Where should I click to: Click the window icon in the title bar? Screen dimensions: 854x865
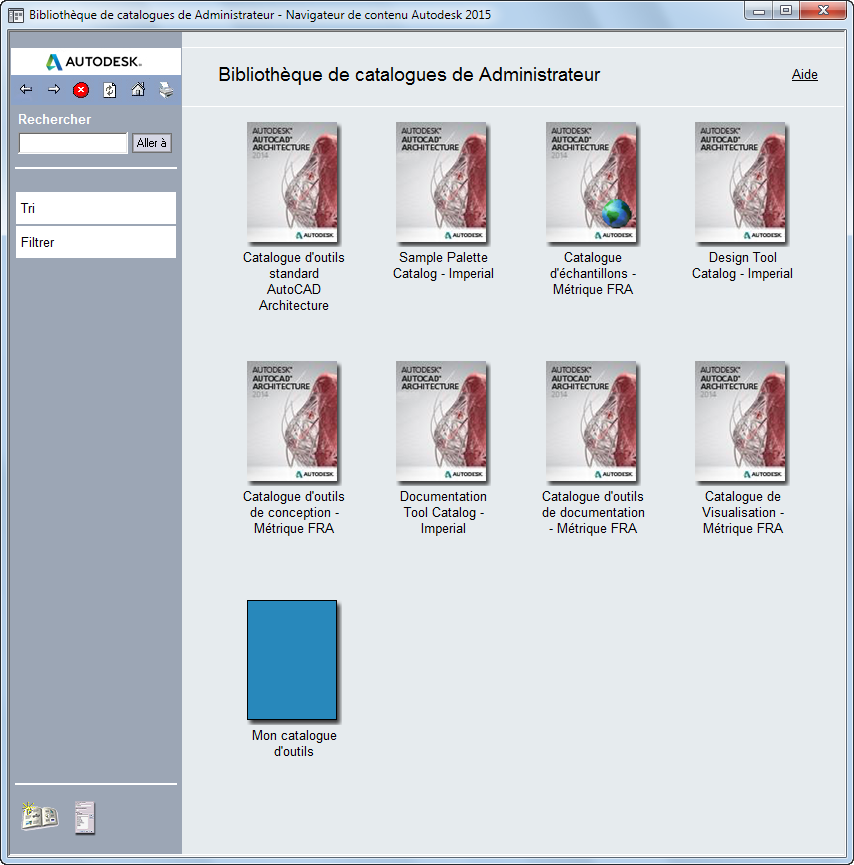(16, 15)
